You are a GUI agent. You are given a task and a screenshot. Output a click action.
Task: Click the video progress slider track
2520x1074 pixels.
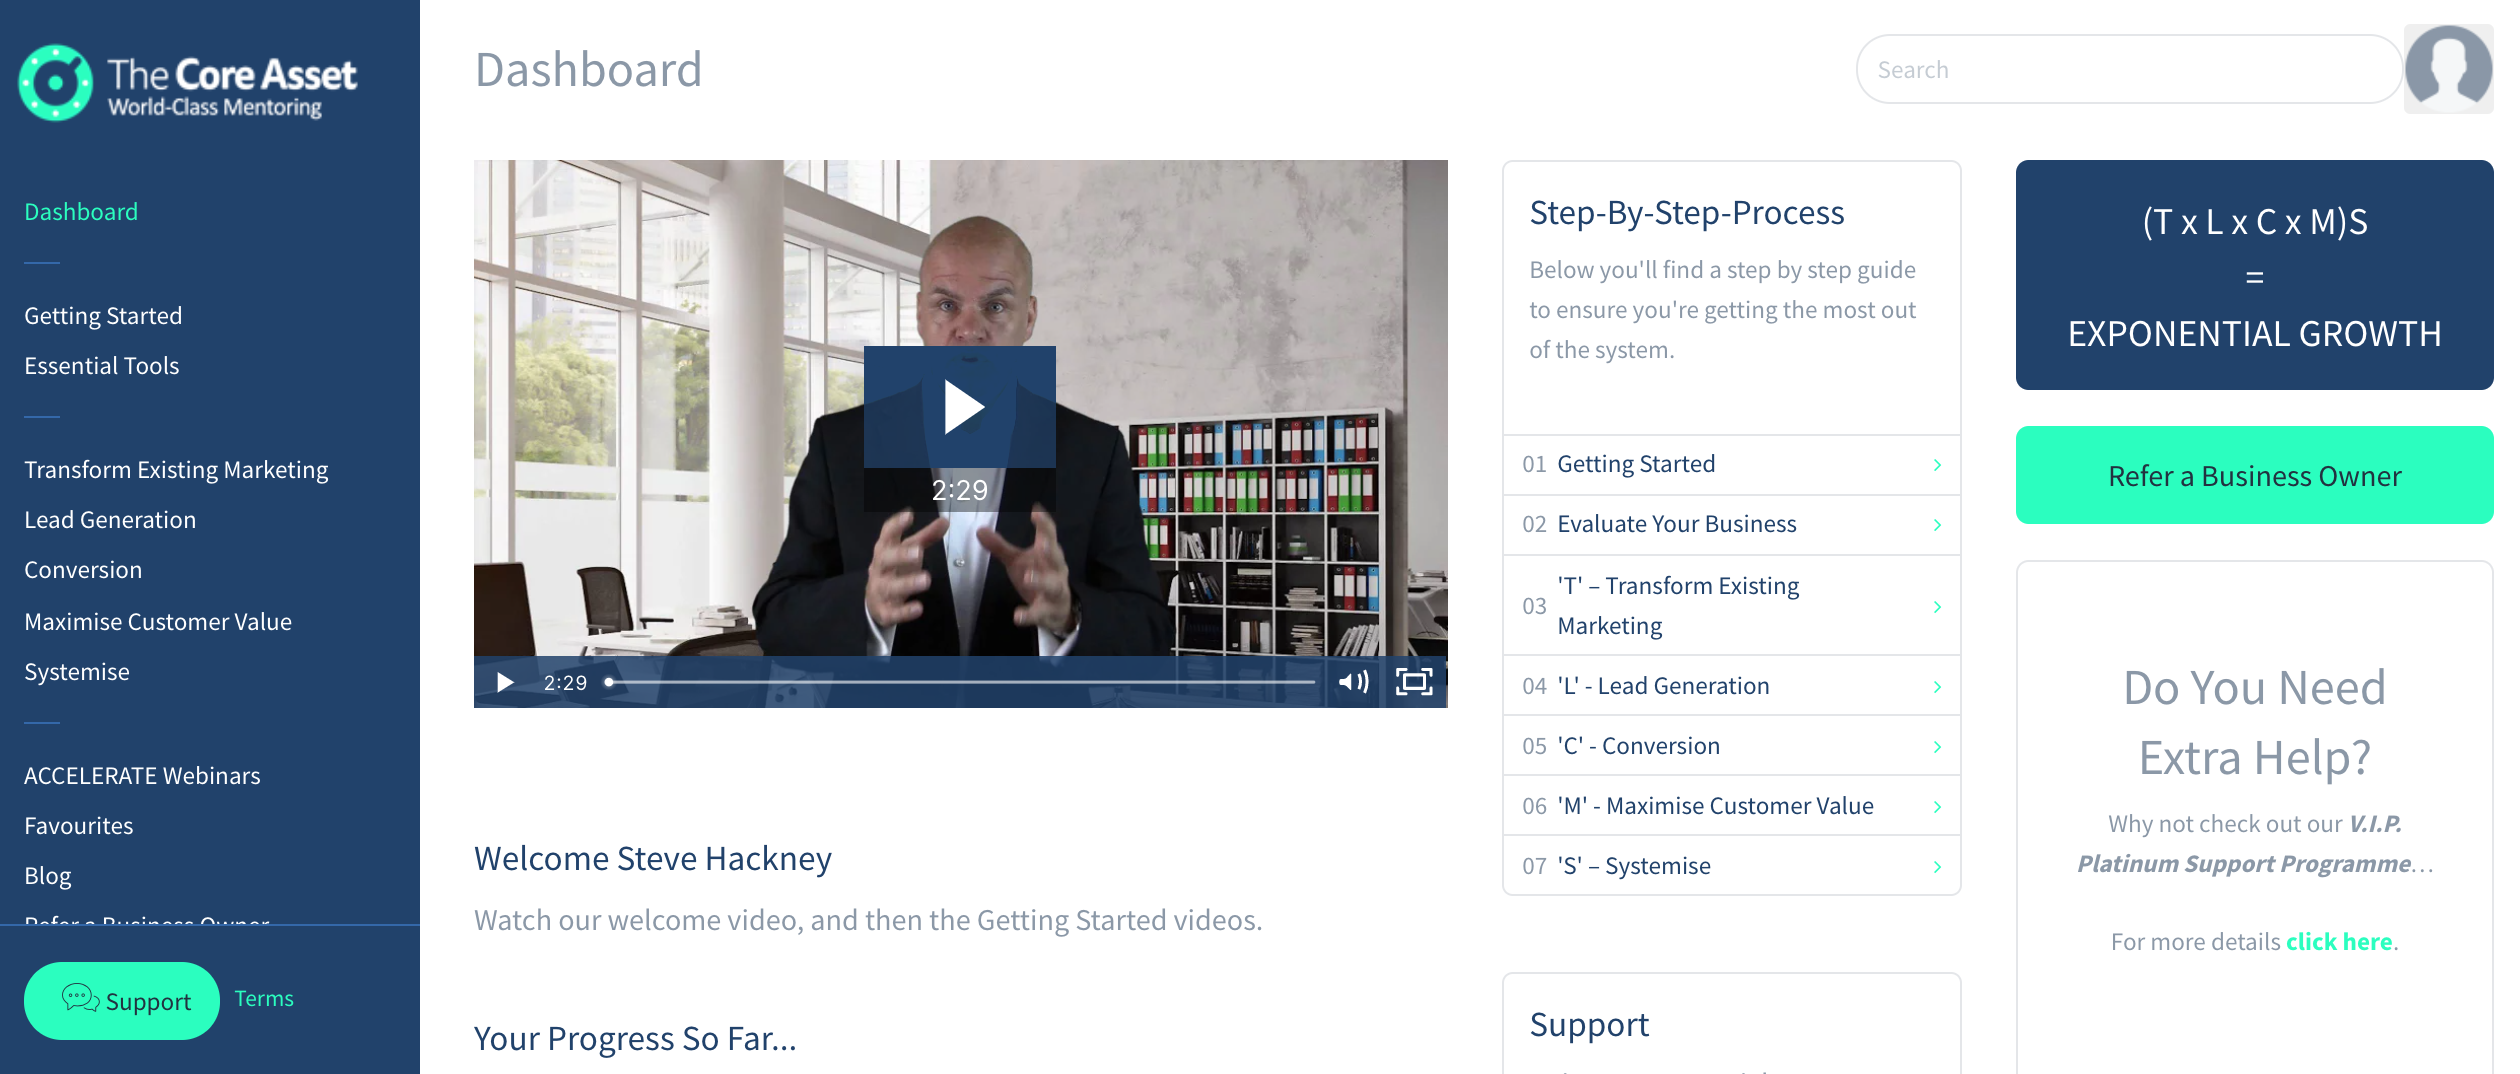(x=961, y=682)
